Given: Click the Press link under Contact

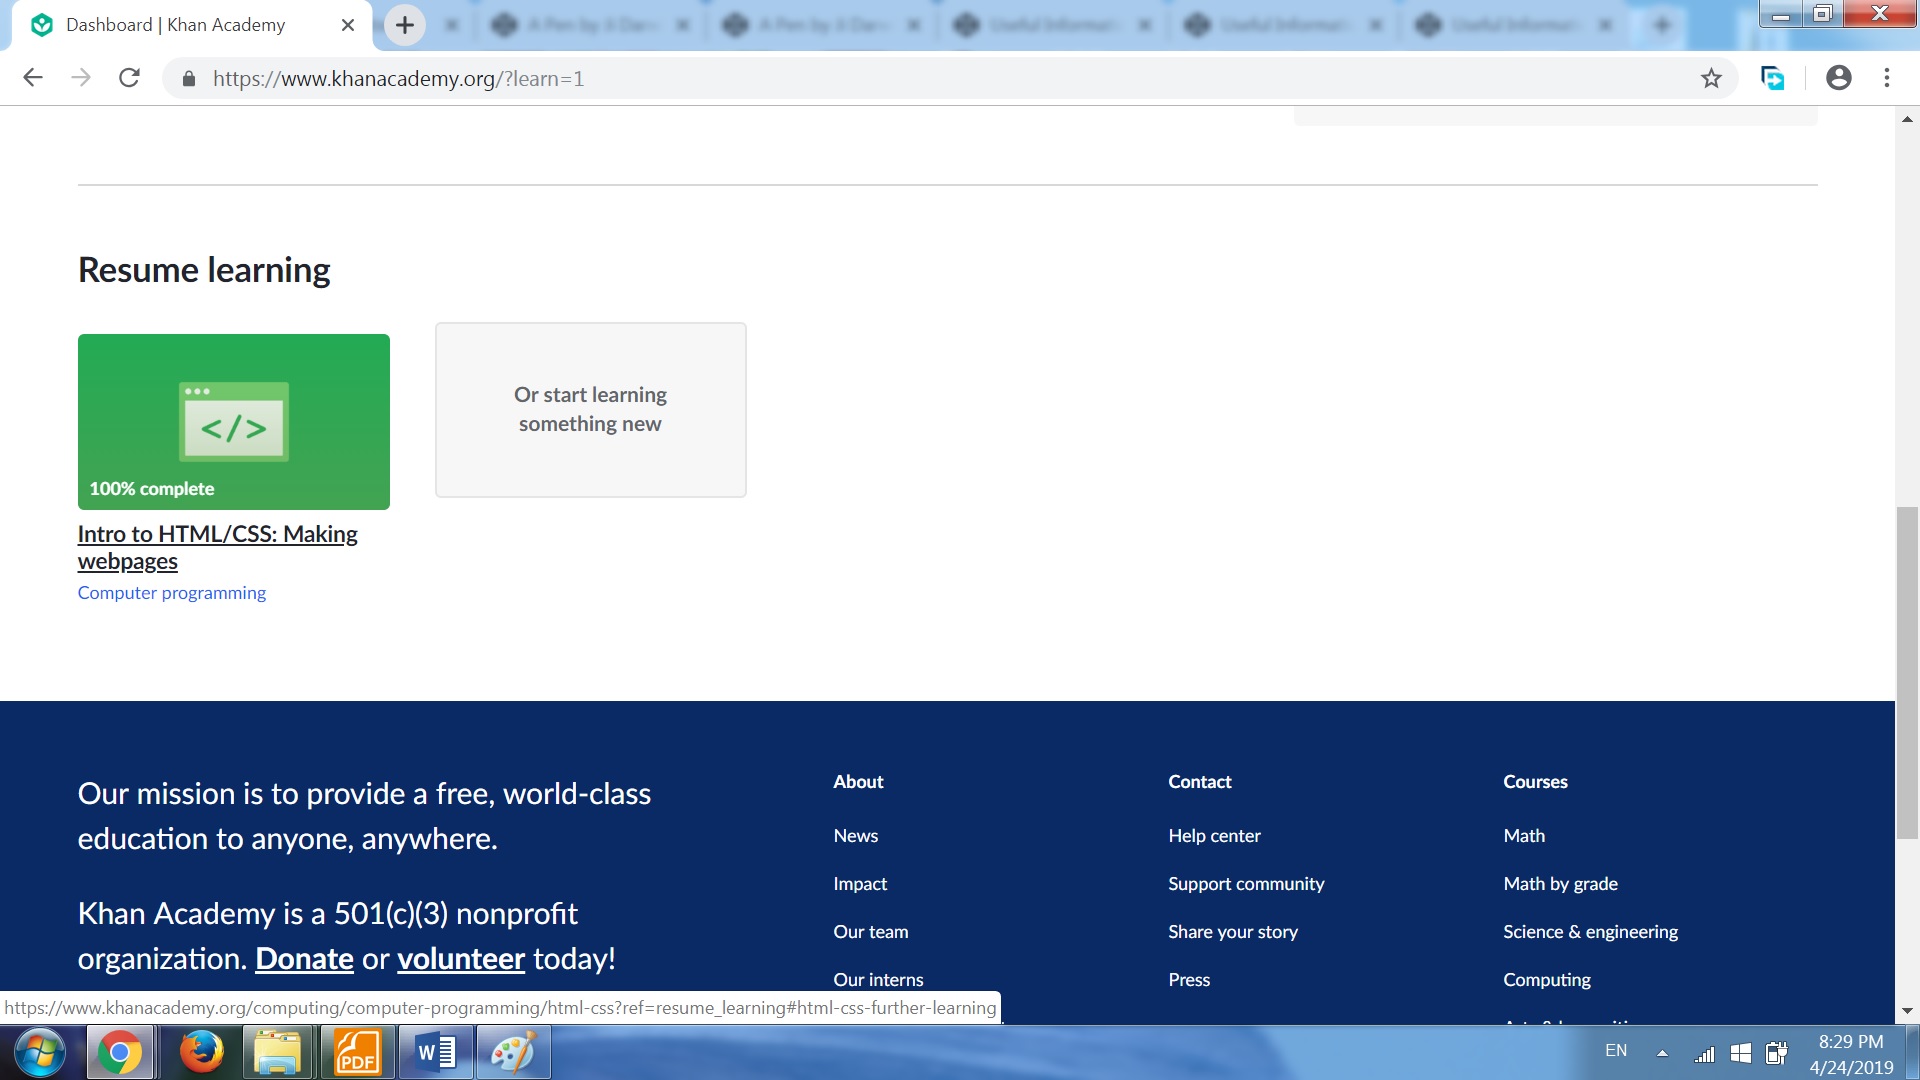Looking at the screenshot, I should (1190, 980).
